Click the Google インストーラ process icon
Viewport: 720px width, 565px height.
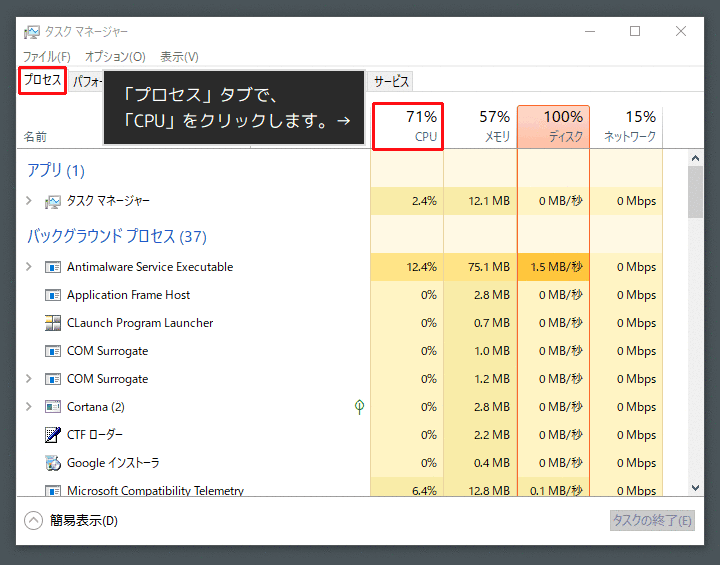click(53, 463)
